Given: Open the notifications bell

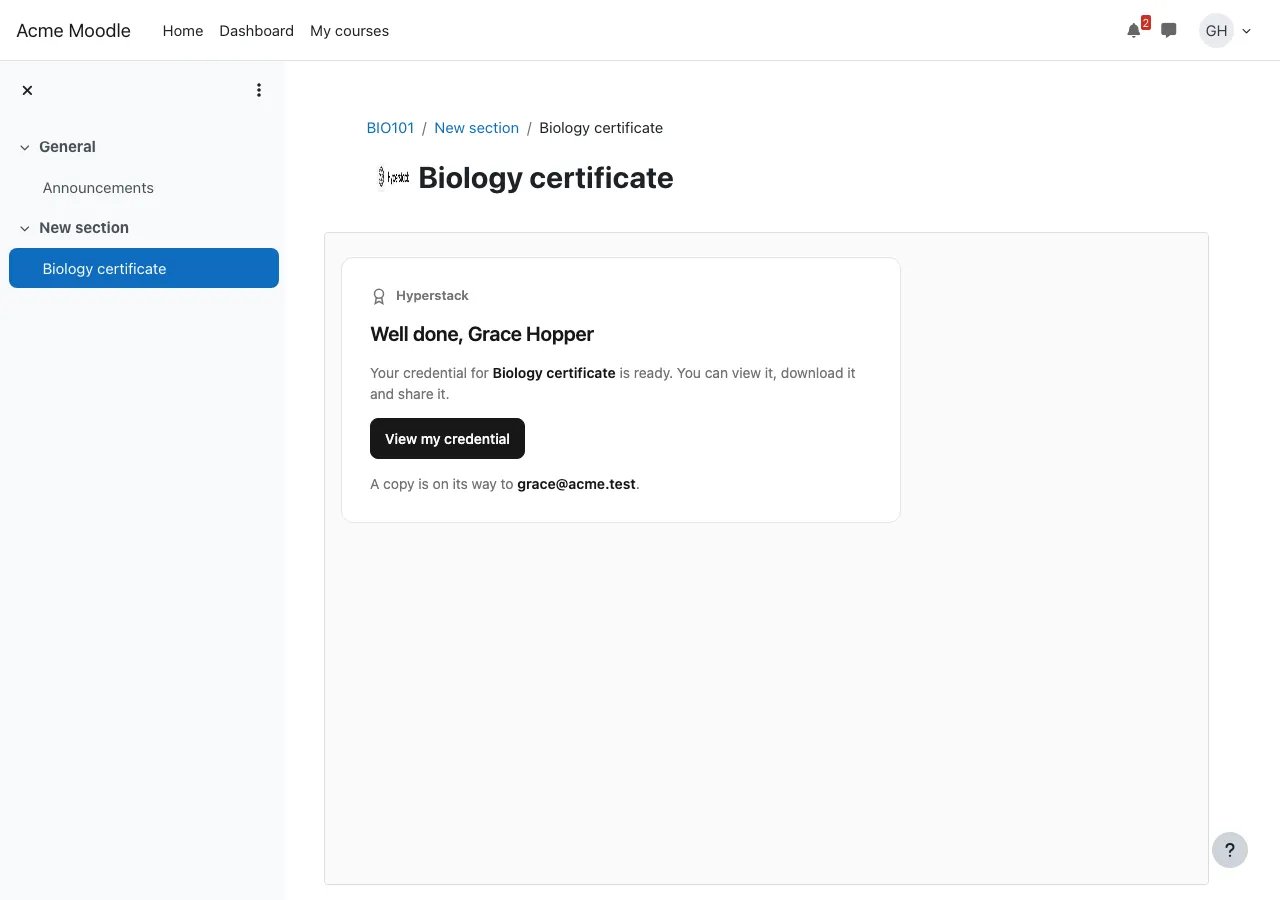Looking at the screenshot, I should tap(1133, 31).
